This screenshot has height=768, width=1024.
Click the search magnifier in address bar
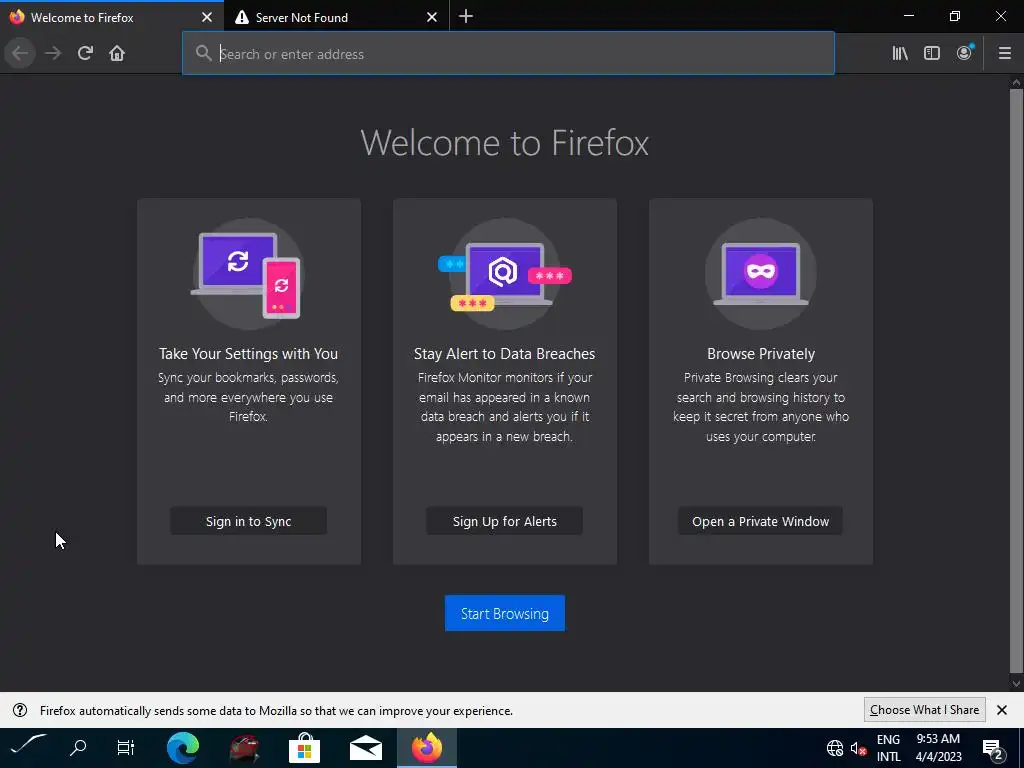(x=204, y=54)
